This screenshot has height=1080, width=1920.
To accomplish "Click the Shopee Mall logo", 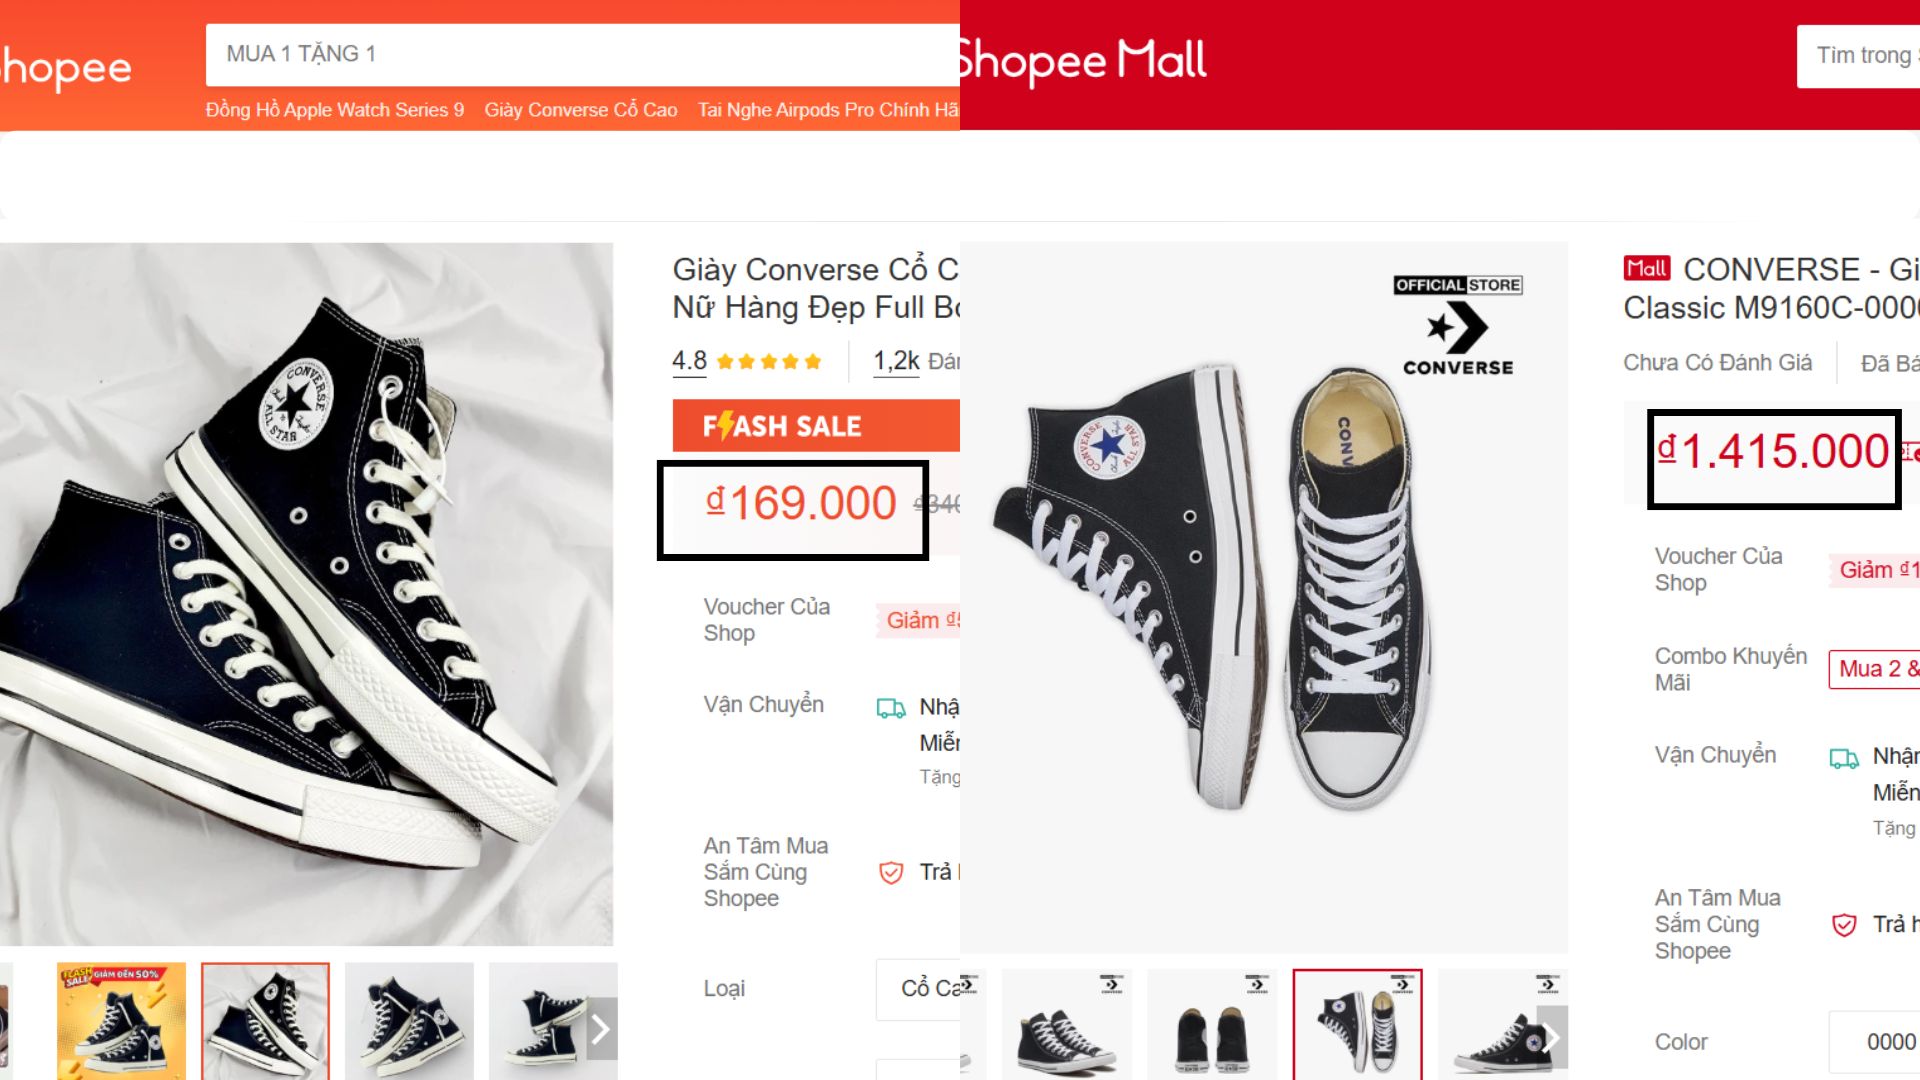I will (1080, 60).
